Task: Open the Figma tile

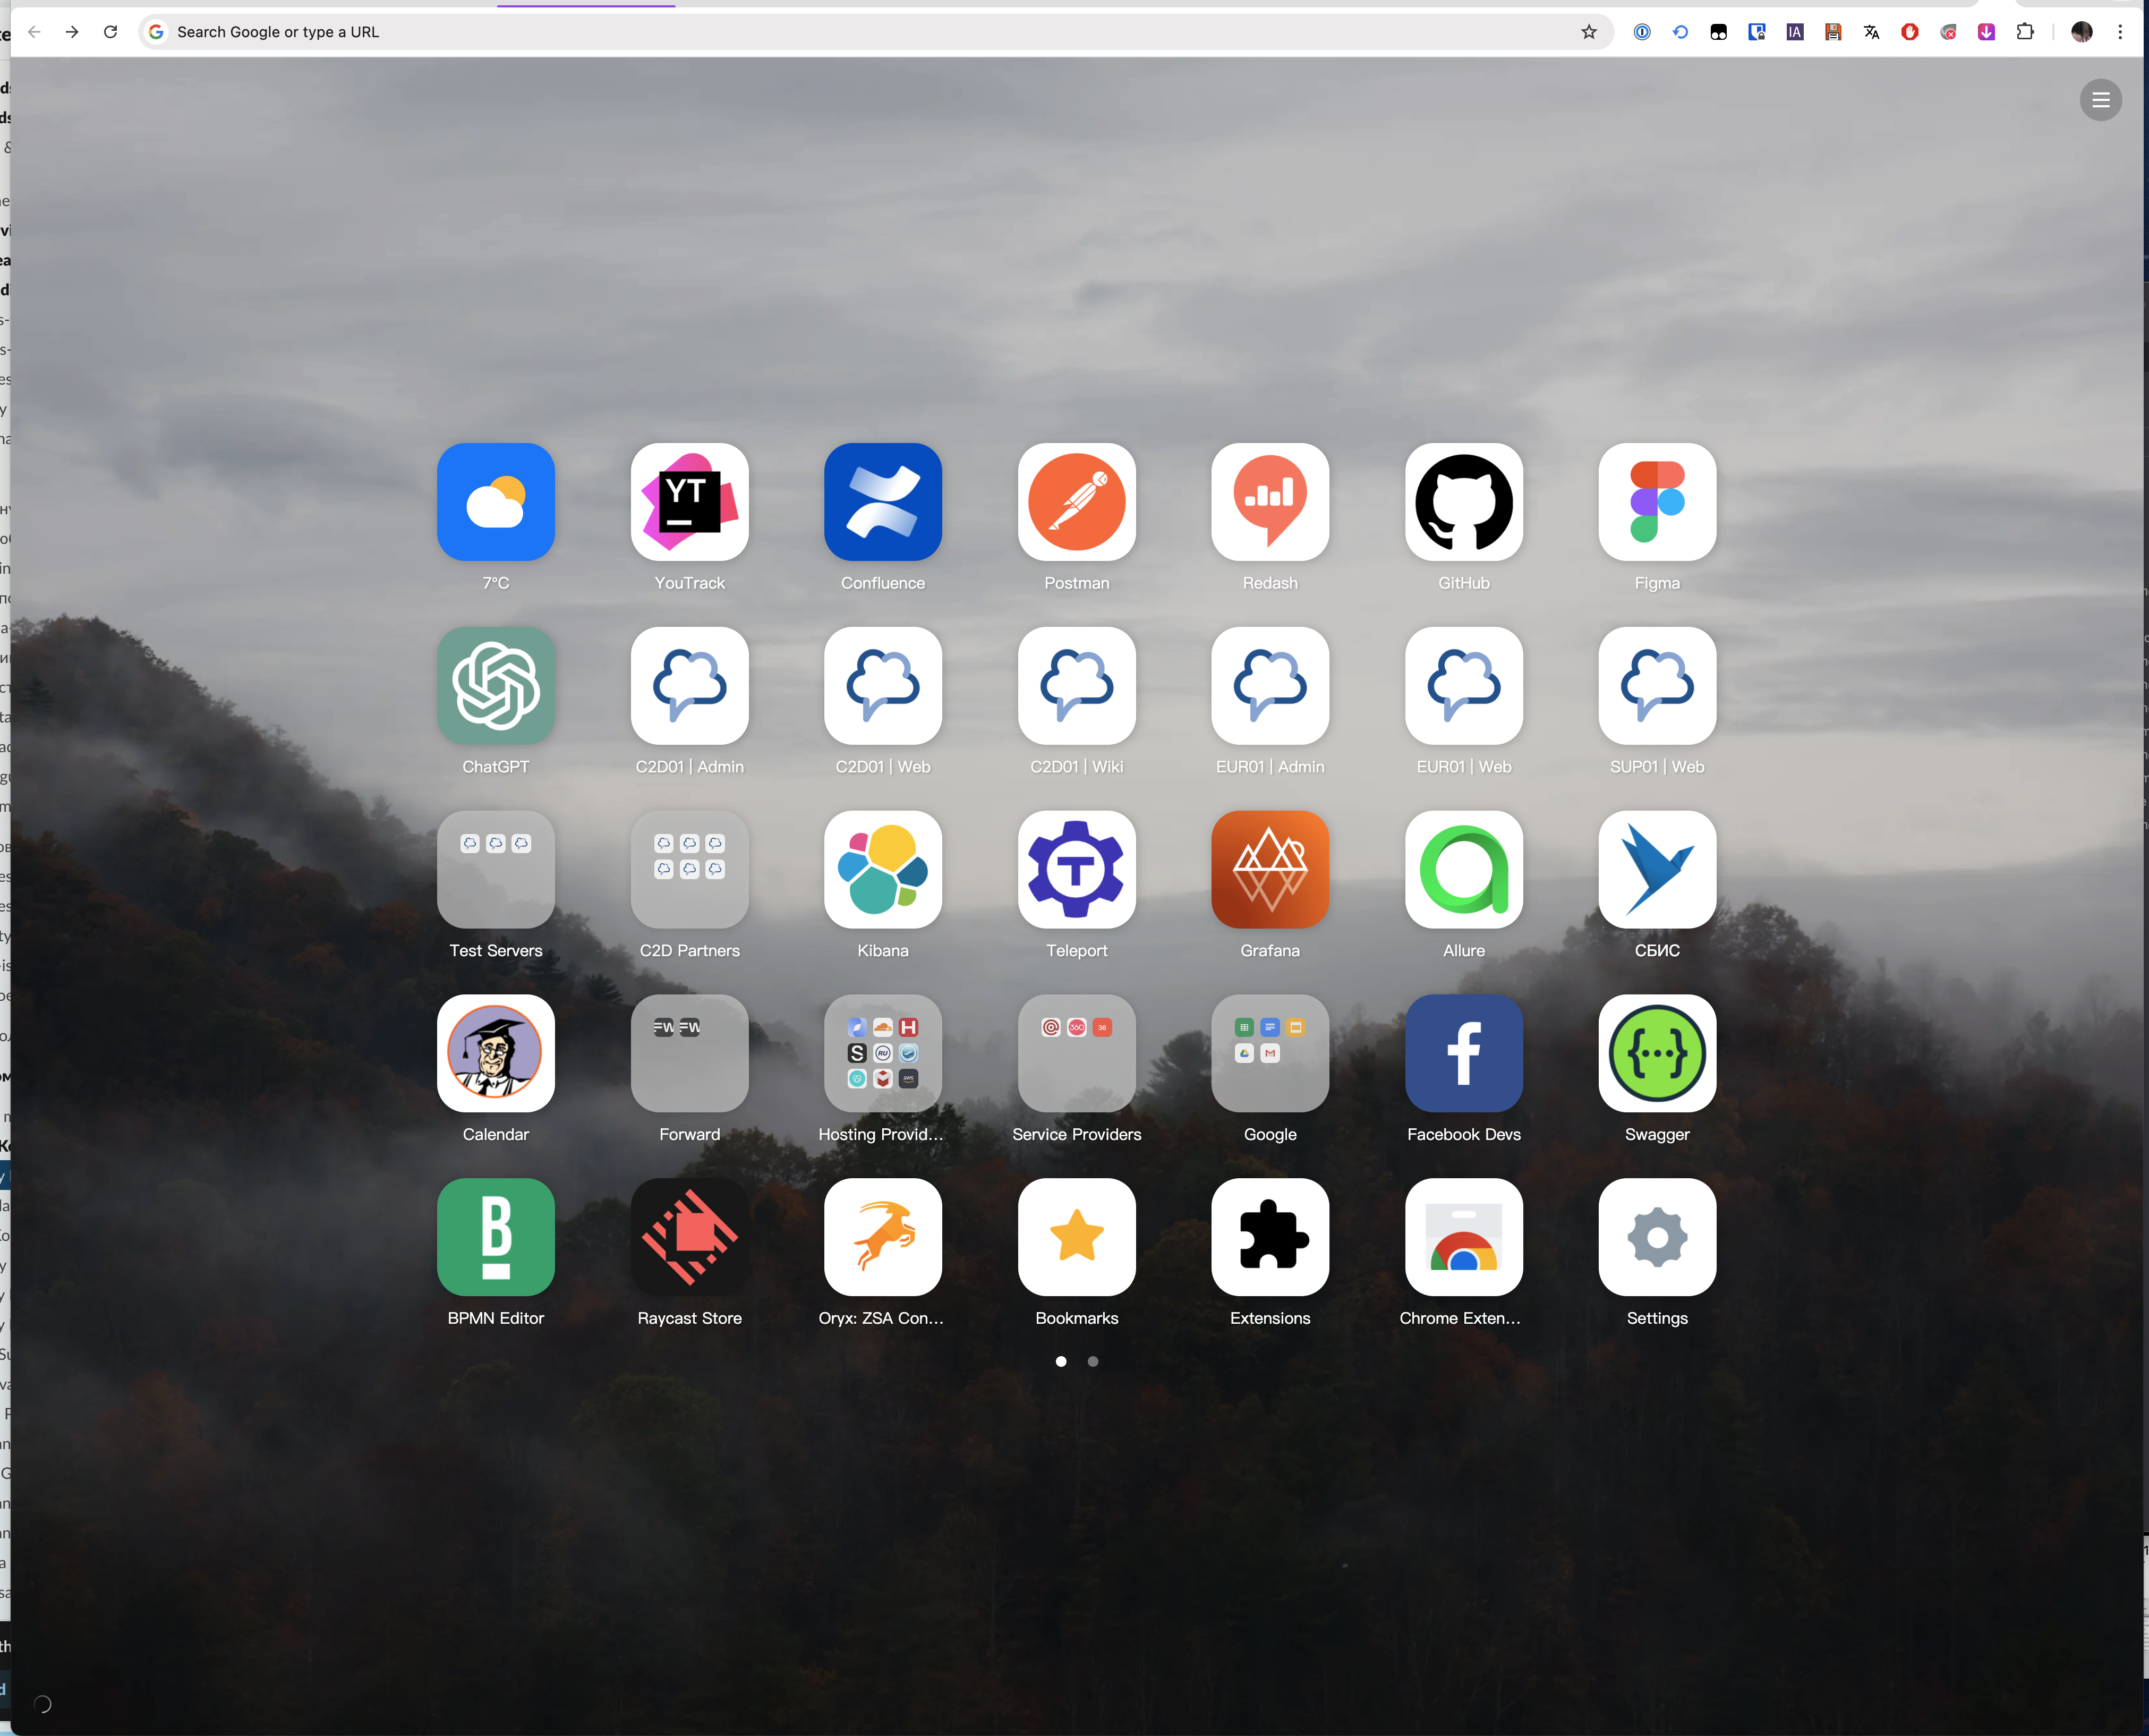Action: point(1657,502)
